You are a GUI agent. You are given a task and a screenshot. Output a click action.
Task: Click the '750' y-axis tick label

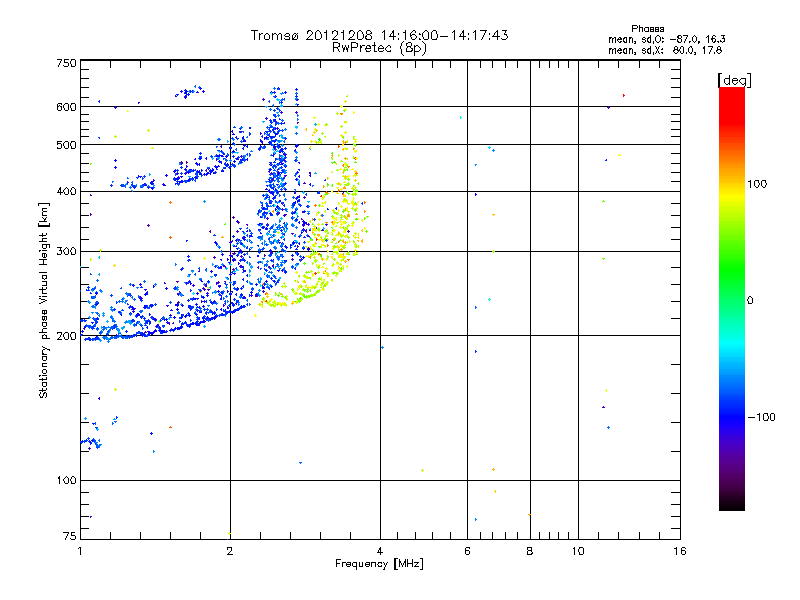66,63
